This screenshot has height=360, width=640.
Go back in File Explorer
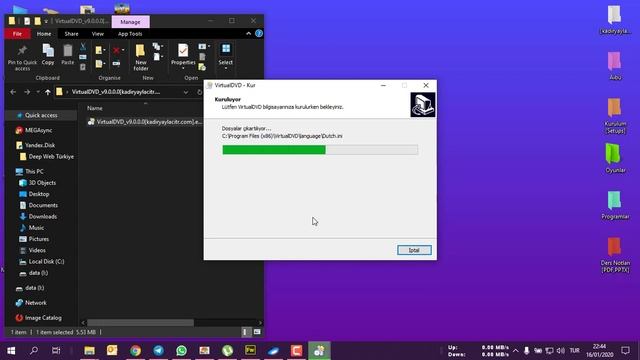click(x=13, y=92)
